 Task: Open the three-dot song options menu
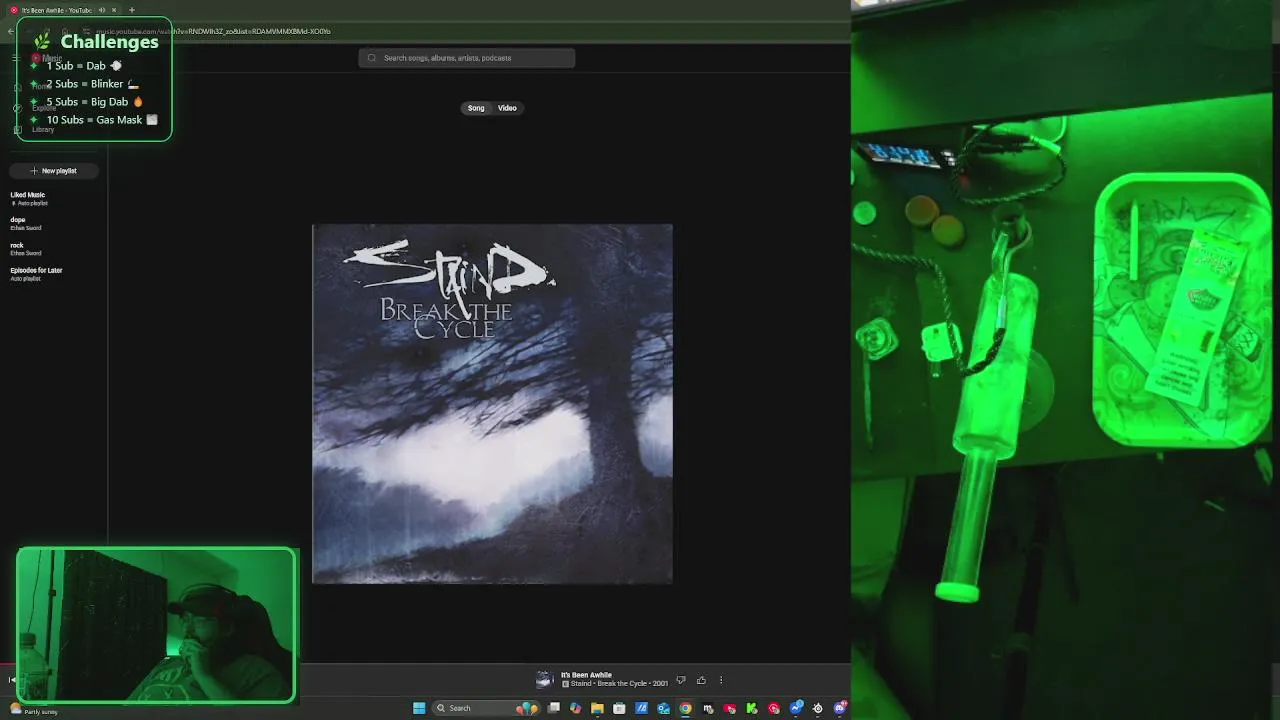721,680
